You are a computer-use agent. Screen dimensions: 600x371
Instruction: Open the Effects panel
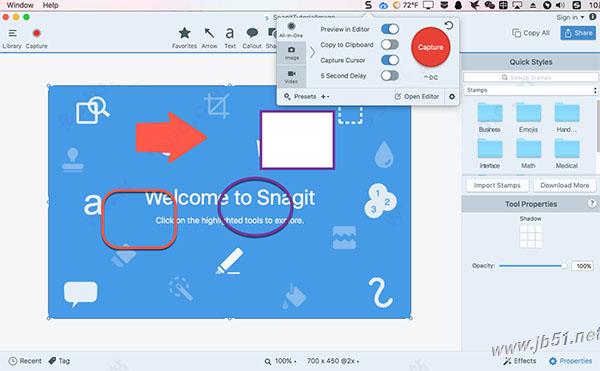click(x=520, y=361)
